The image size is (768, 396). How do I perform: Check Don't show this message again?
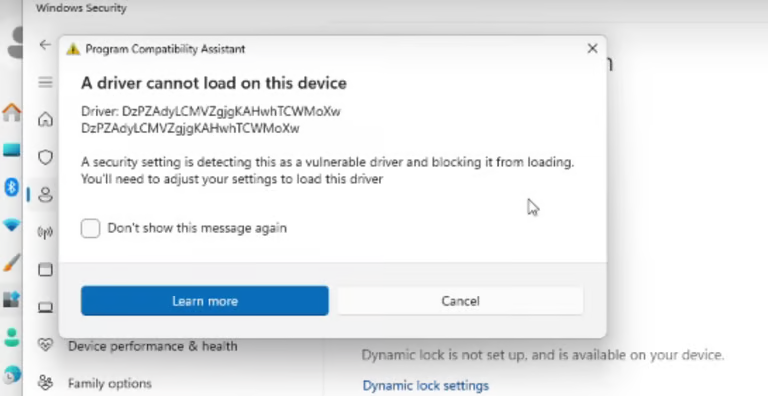(91, 228)
